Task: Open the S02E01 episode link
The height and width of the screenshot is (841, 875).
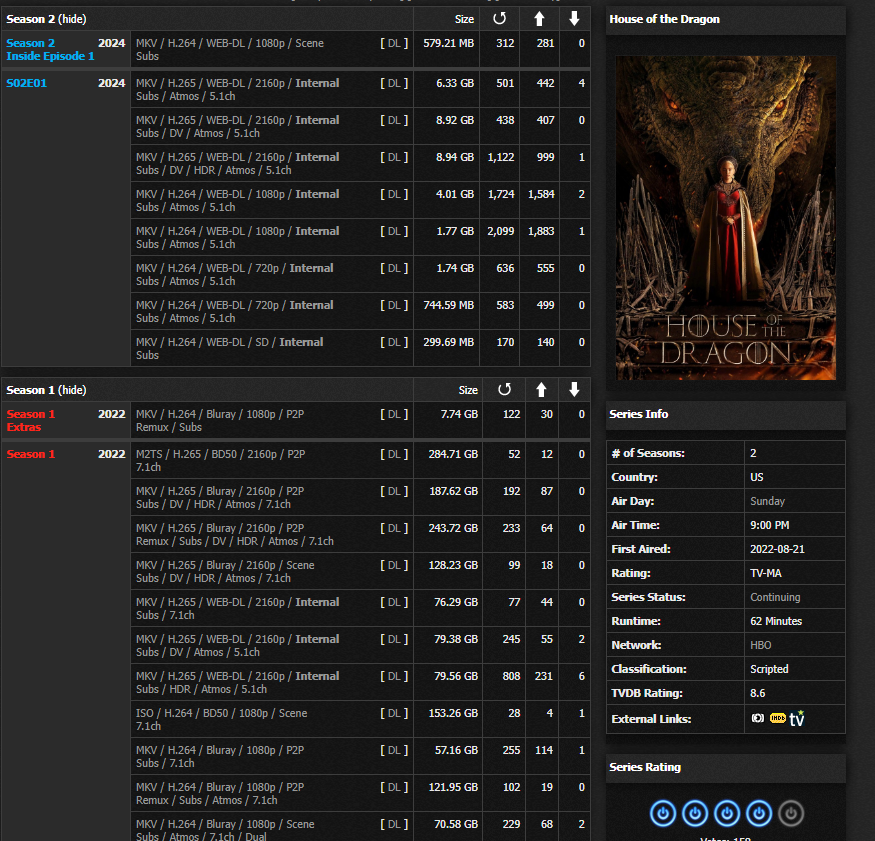Action: pos(27,83)
